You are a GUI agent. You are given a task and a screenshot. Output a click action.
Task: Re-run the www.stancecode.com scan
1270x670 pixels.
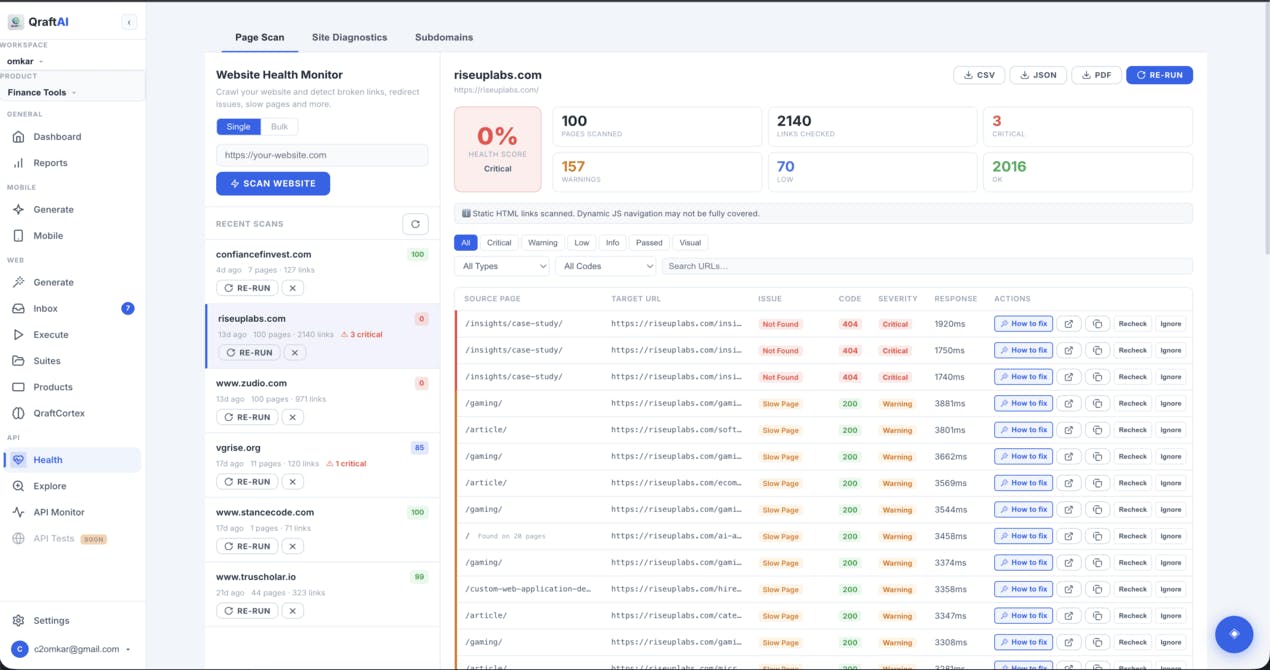[247, 547]
